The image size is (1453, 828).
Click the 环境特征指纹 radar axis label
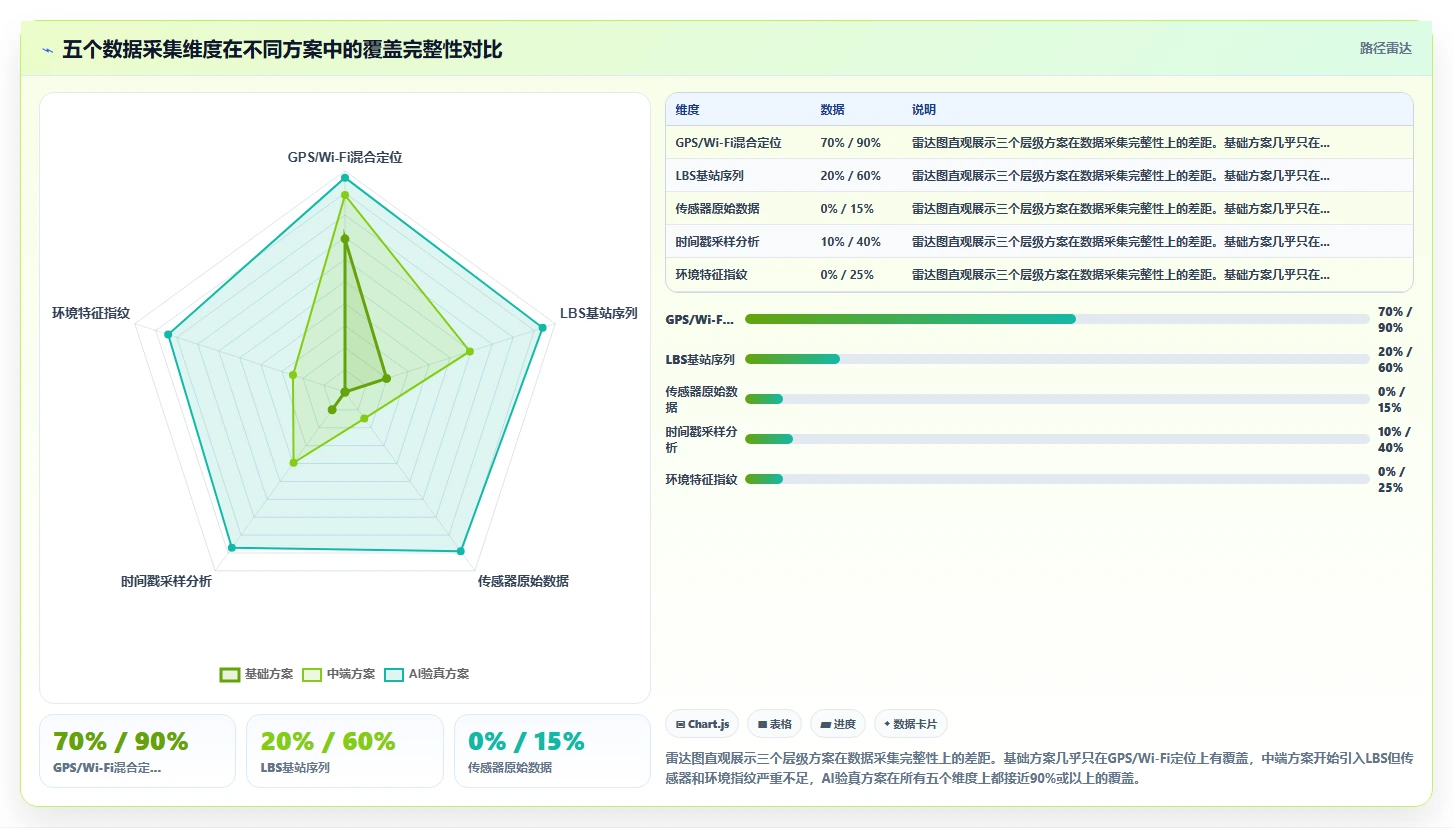91,313
